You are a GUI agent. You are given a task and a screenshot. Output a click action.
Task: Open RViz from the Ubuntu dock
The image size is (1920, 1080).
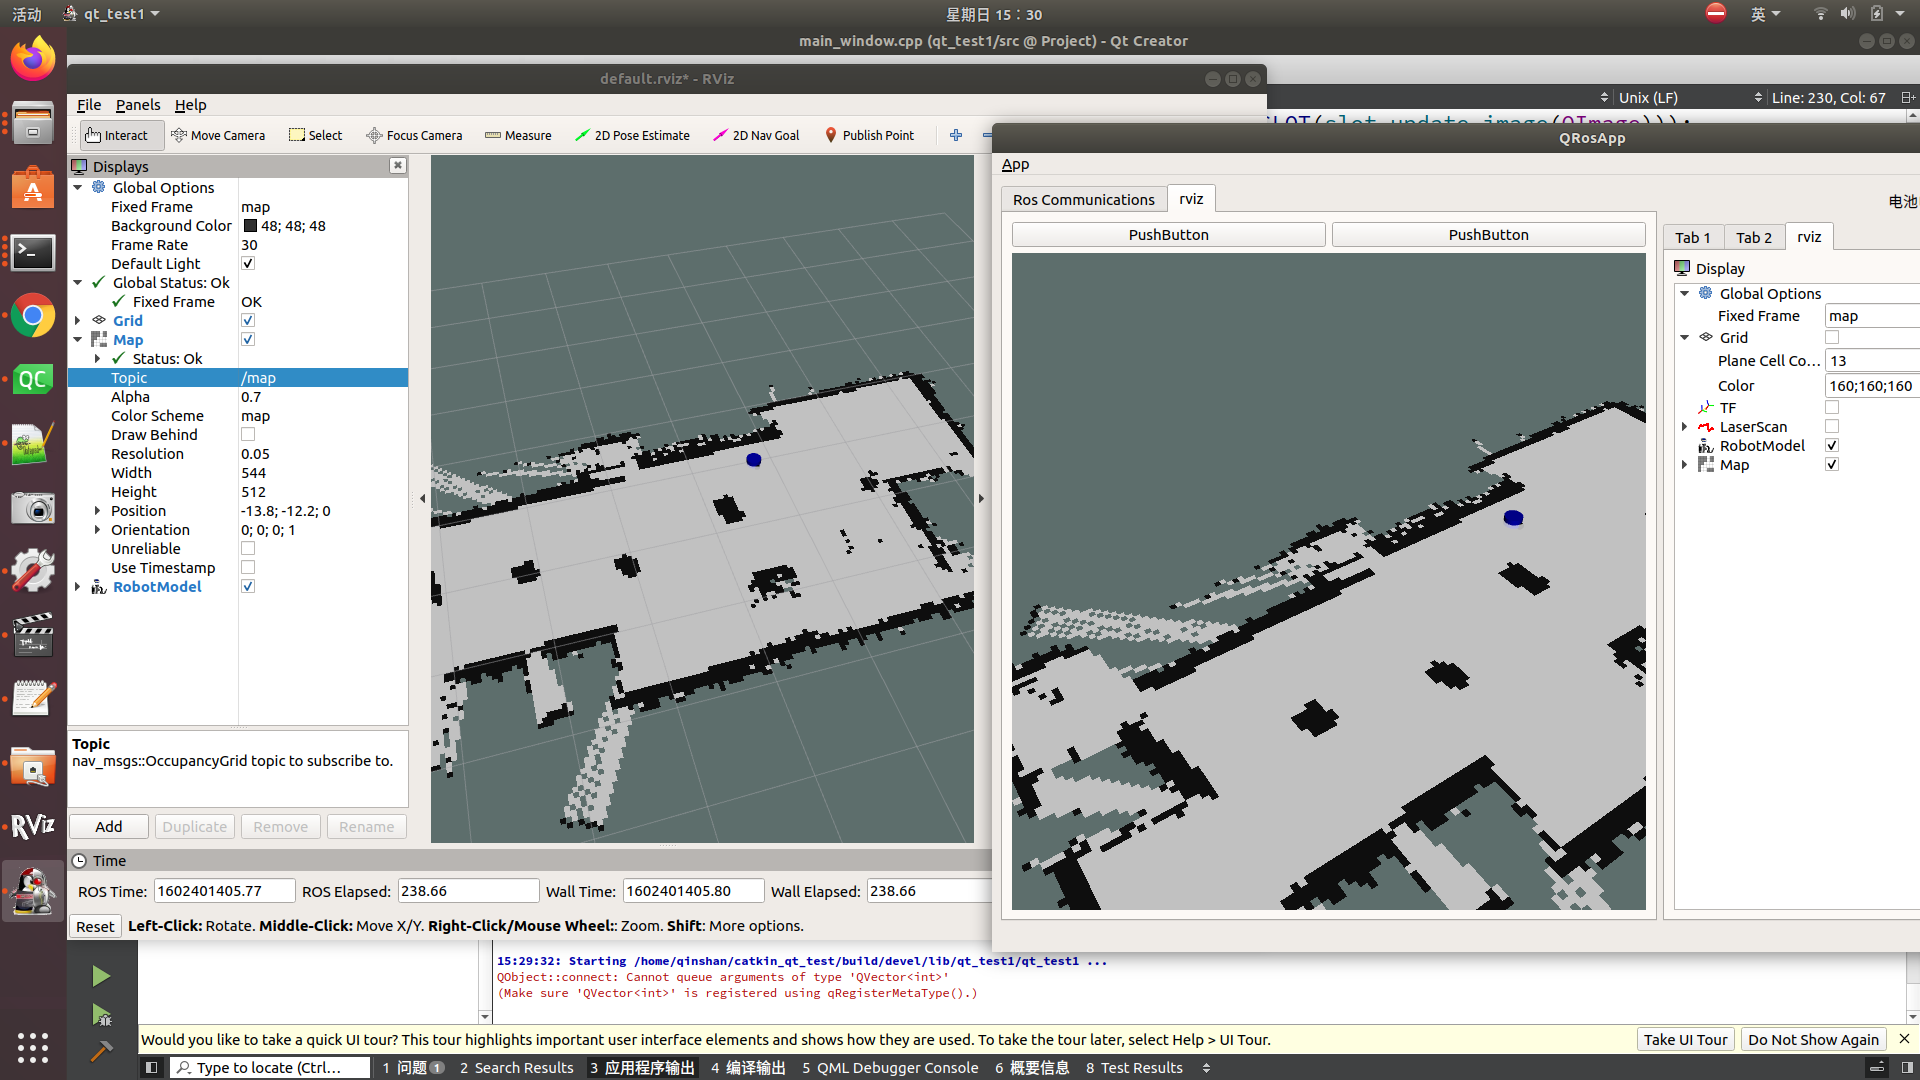click(32, 826)
